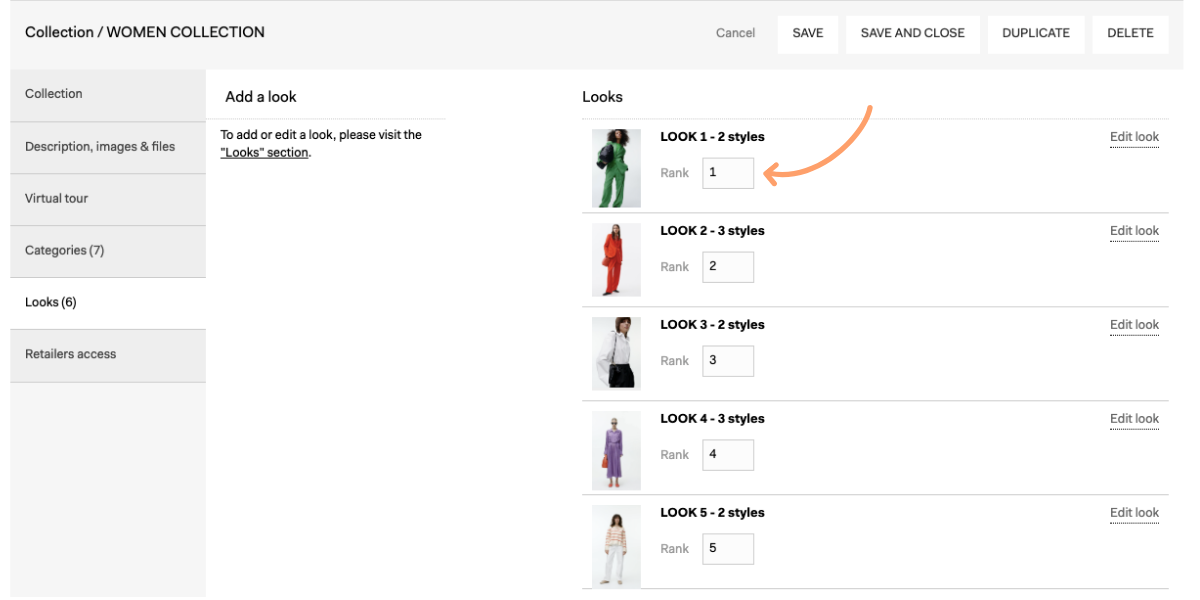
Task: Focus the Rank field for LOOK 5
Action: (x=728, y=549)
